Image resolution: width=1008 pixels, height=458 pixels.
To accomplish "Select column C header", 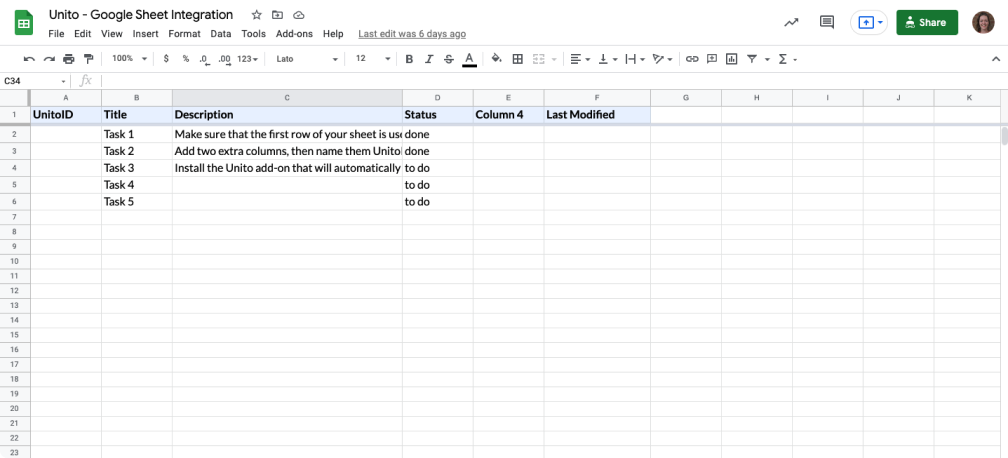I will click(287, 98).
